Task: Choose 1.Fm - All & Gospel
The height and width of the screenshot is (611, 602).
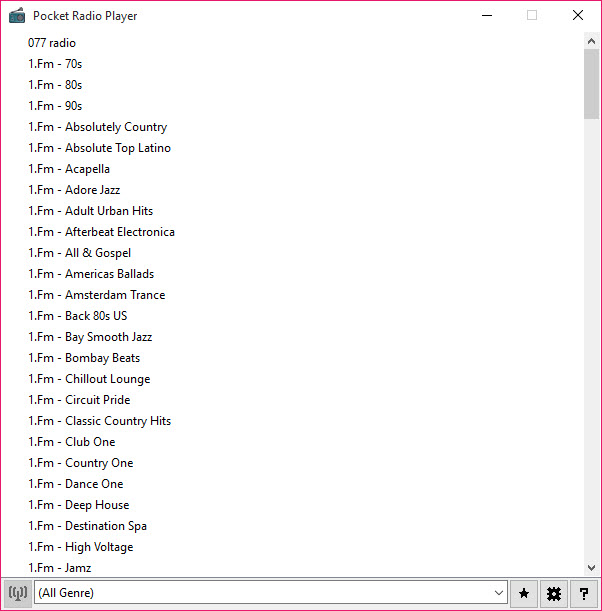Action: (79, 253)
